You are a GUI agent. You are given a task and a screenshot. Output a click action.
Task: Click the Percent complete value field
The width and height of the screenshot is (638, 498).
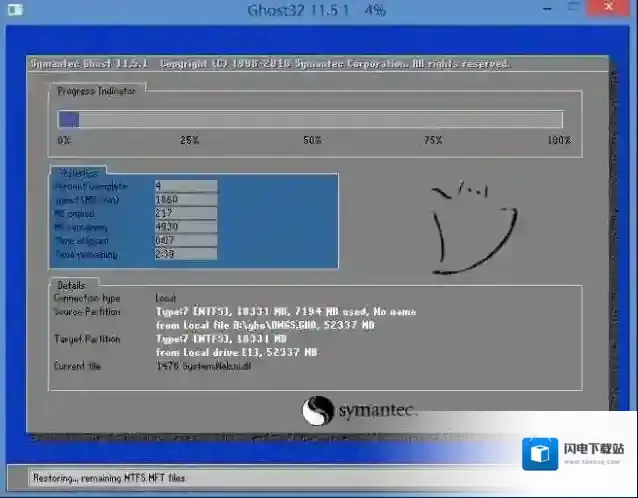tap(185, 186)
